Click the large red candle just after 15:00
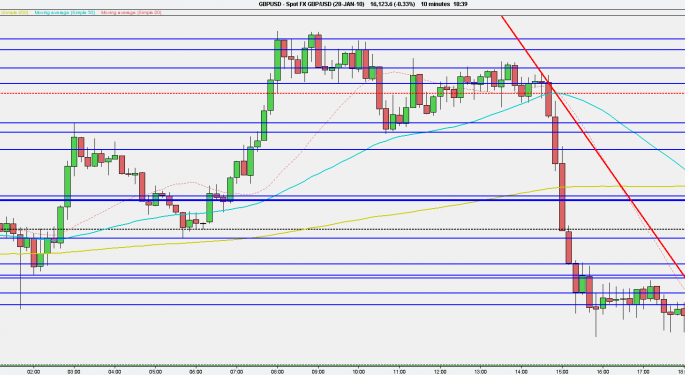This screenshot has width=685, height=375. (x=562, y=197)
